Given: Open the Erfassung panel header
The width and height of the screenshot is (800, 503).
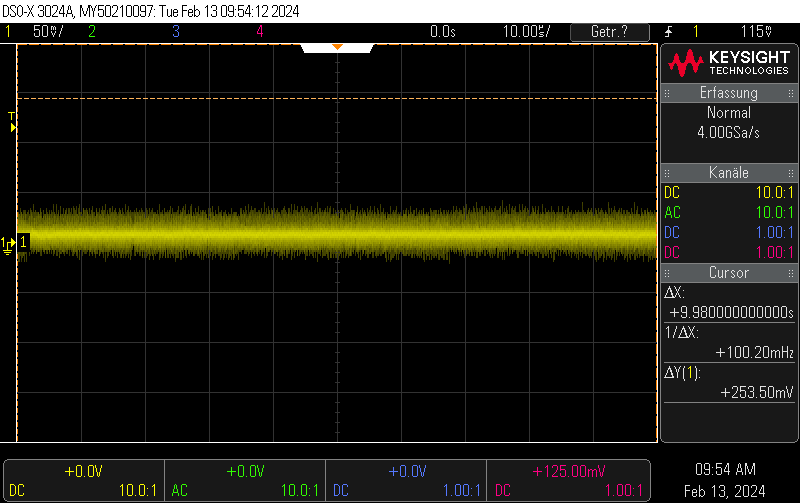Looking at the screenshot, I should point(729,93).
